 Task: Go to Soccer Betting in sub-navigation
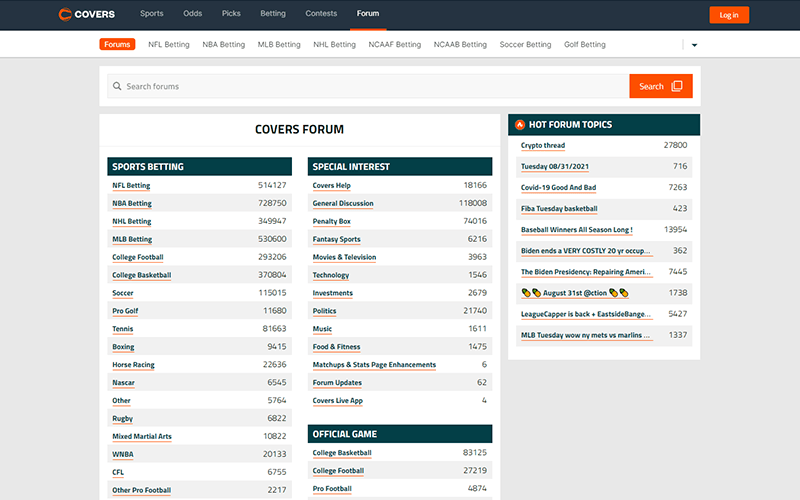pos(526,44)
